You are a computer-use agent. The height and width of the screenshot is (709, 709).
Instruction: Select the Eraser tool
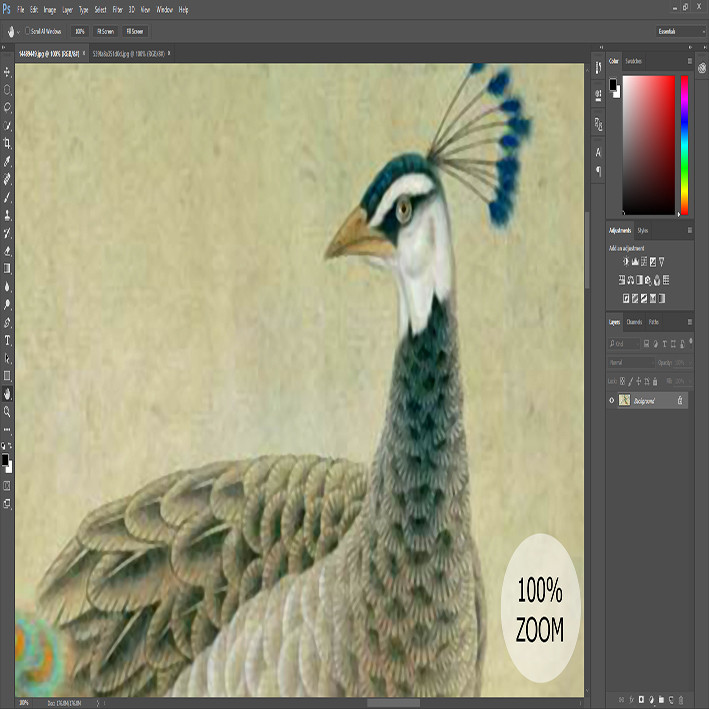click(7, 251)
